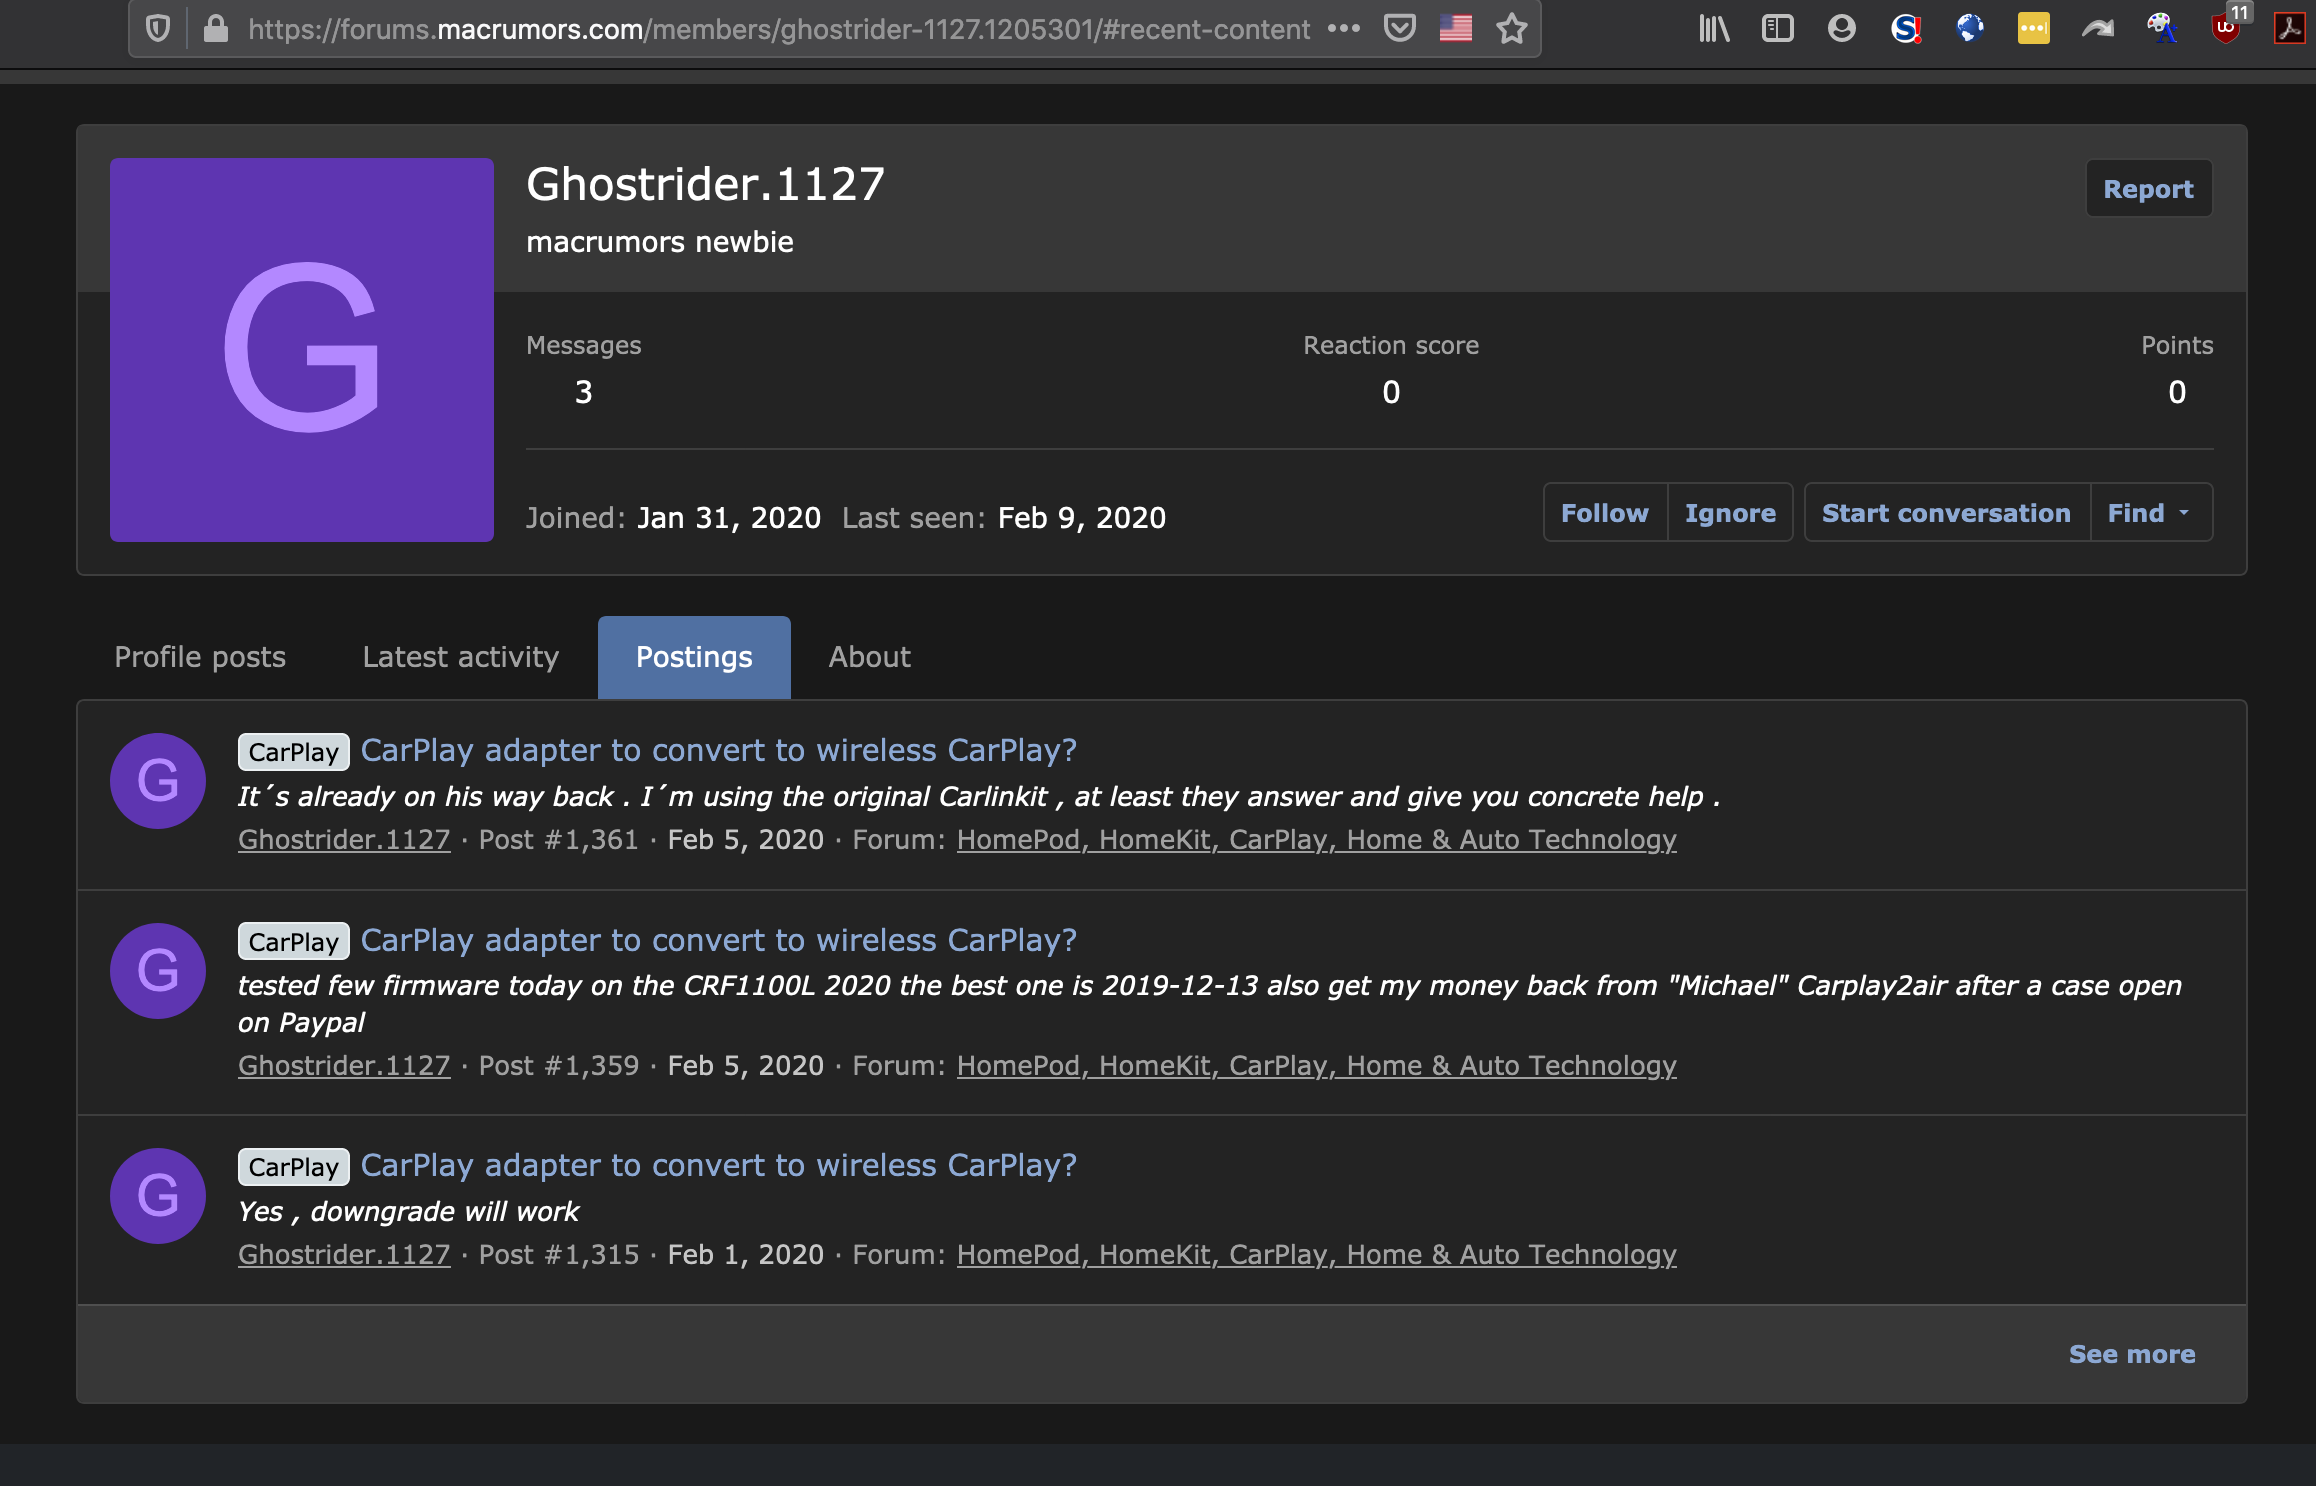The height and width of the screenshot is (1486, 2316).
Task: Click the tracking protection shield icon
Action: pos(158,29)
